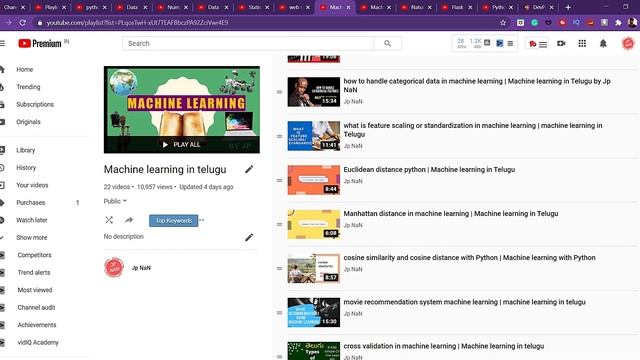Open the 'Euclidean distance python' video title
Screen dimensions: 640x360
429,169
